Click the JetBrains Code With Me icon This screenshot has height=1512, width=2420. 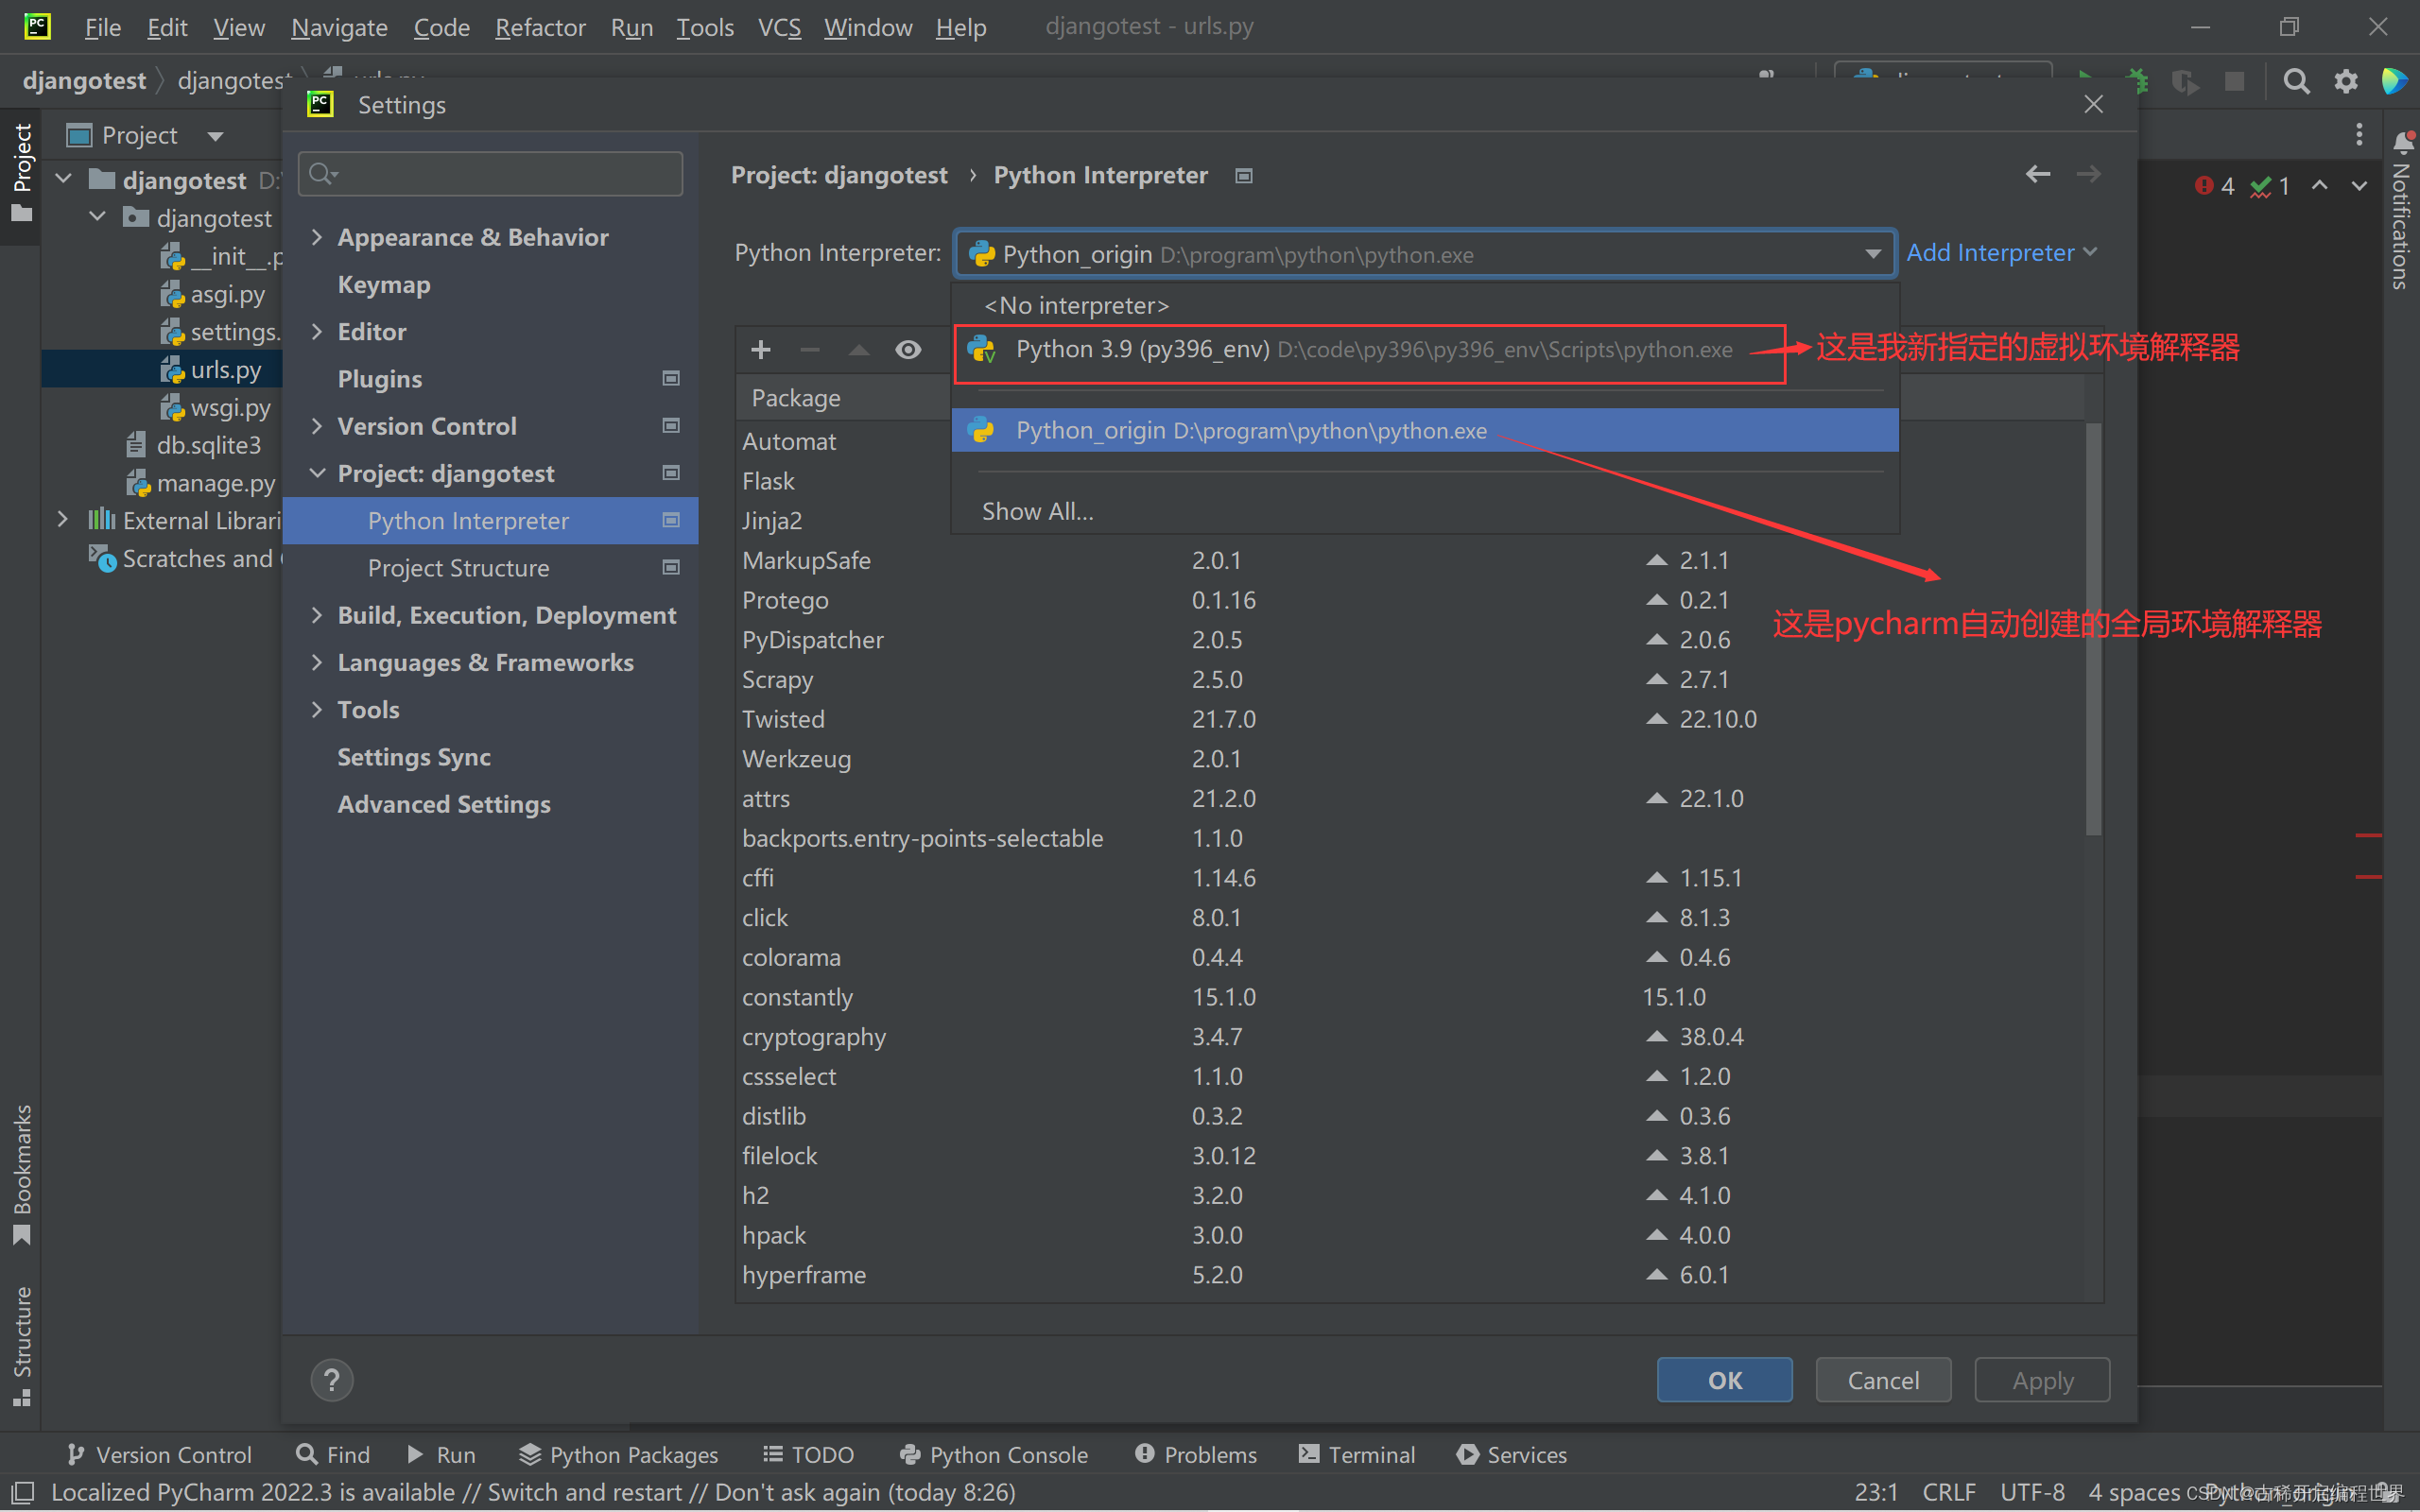tap(2394, 82)
